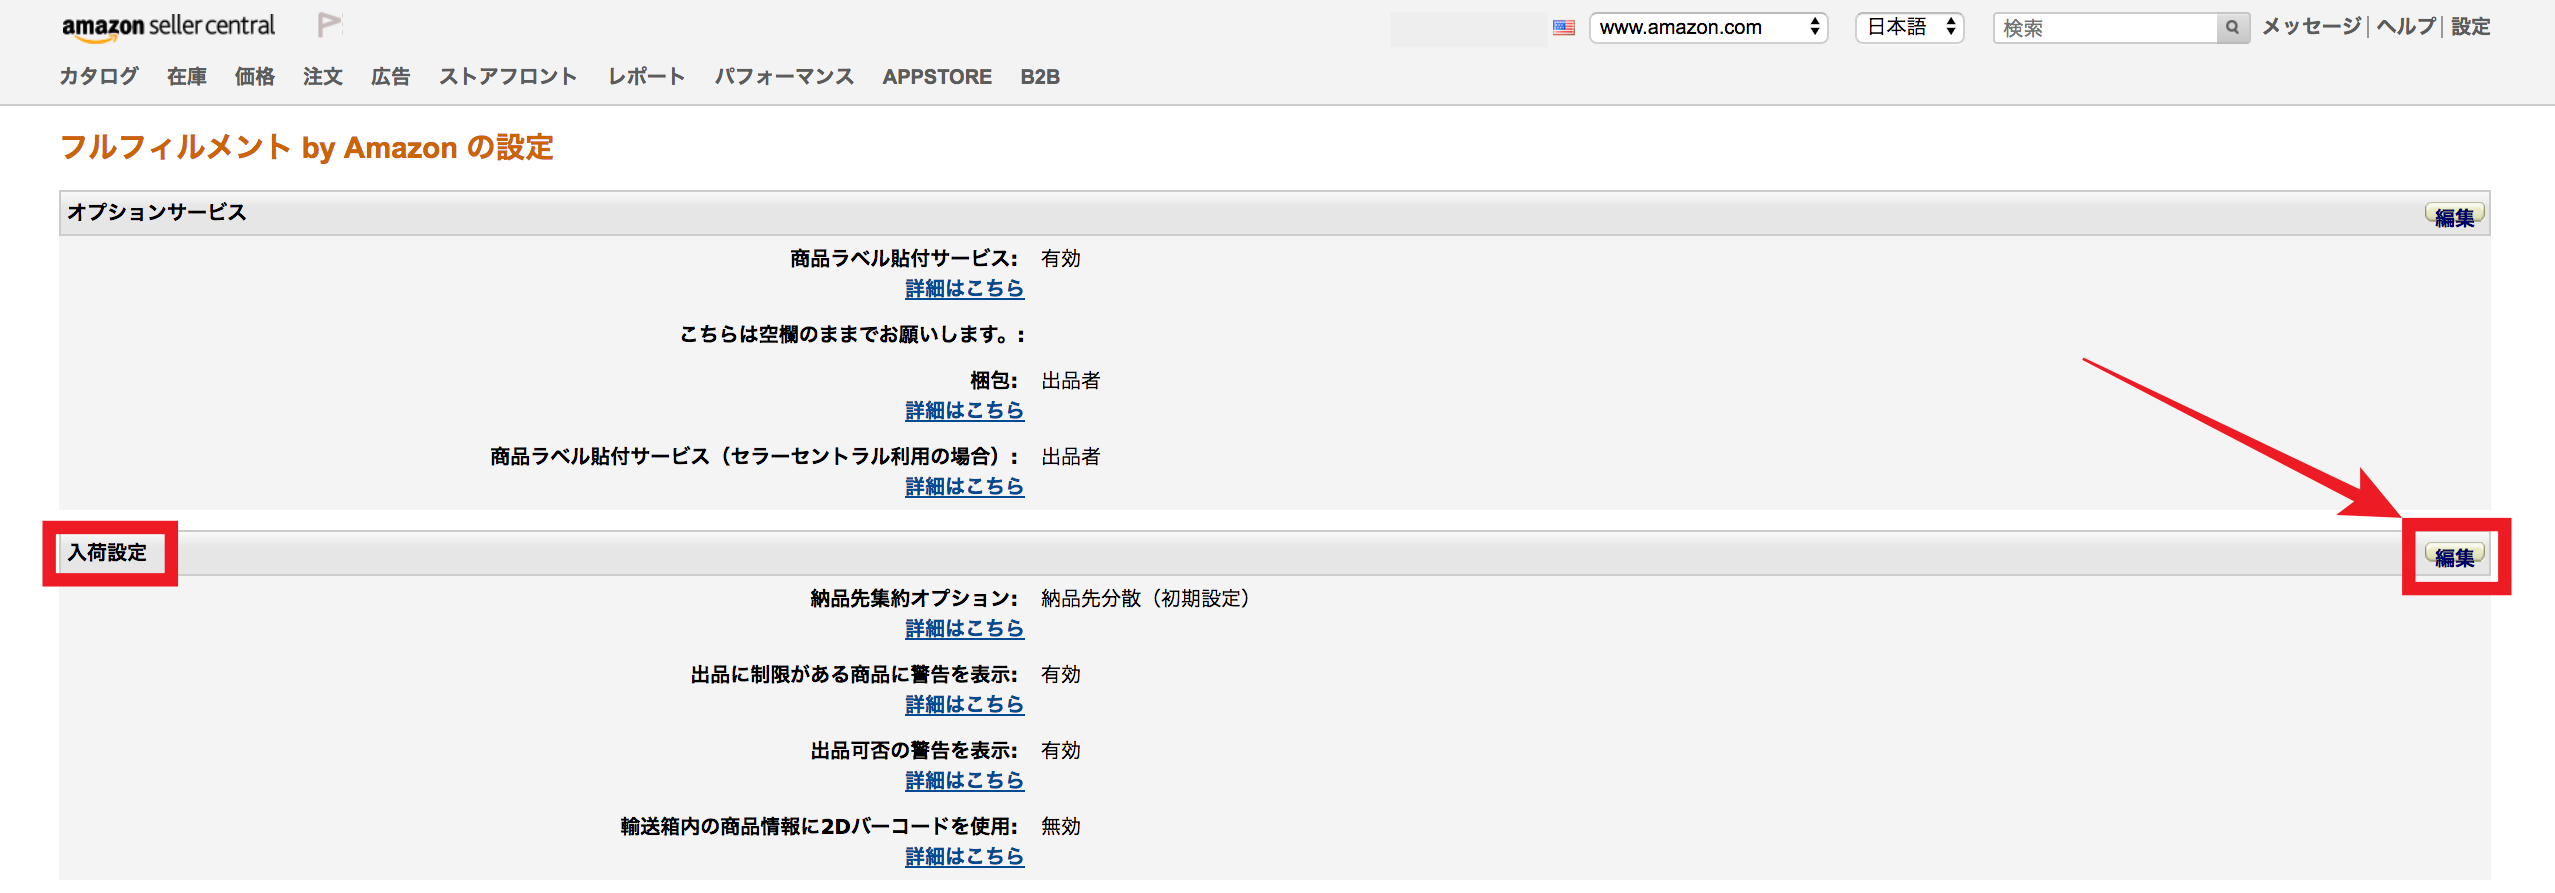Click the Amazon Seller Central logo
The width and height of the screenshot is (2555, 893).
pyautogui.click(x=168, y=27)
